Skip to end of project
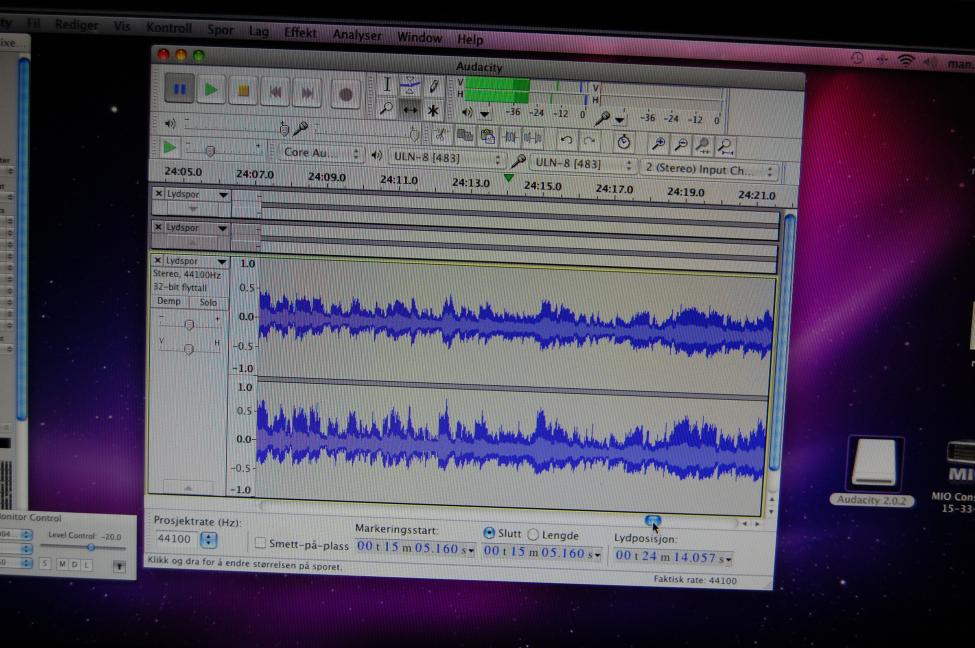975x648 pixels. 307,94
